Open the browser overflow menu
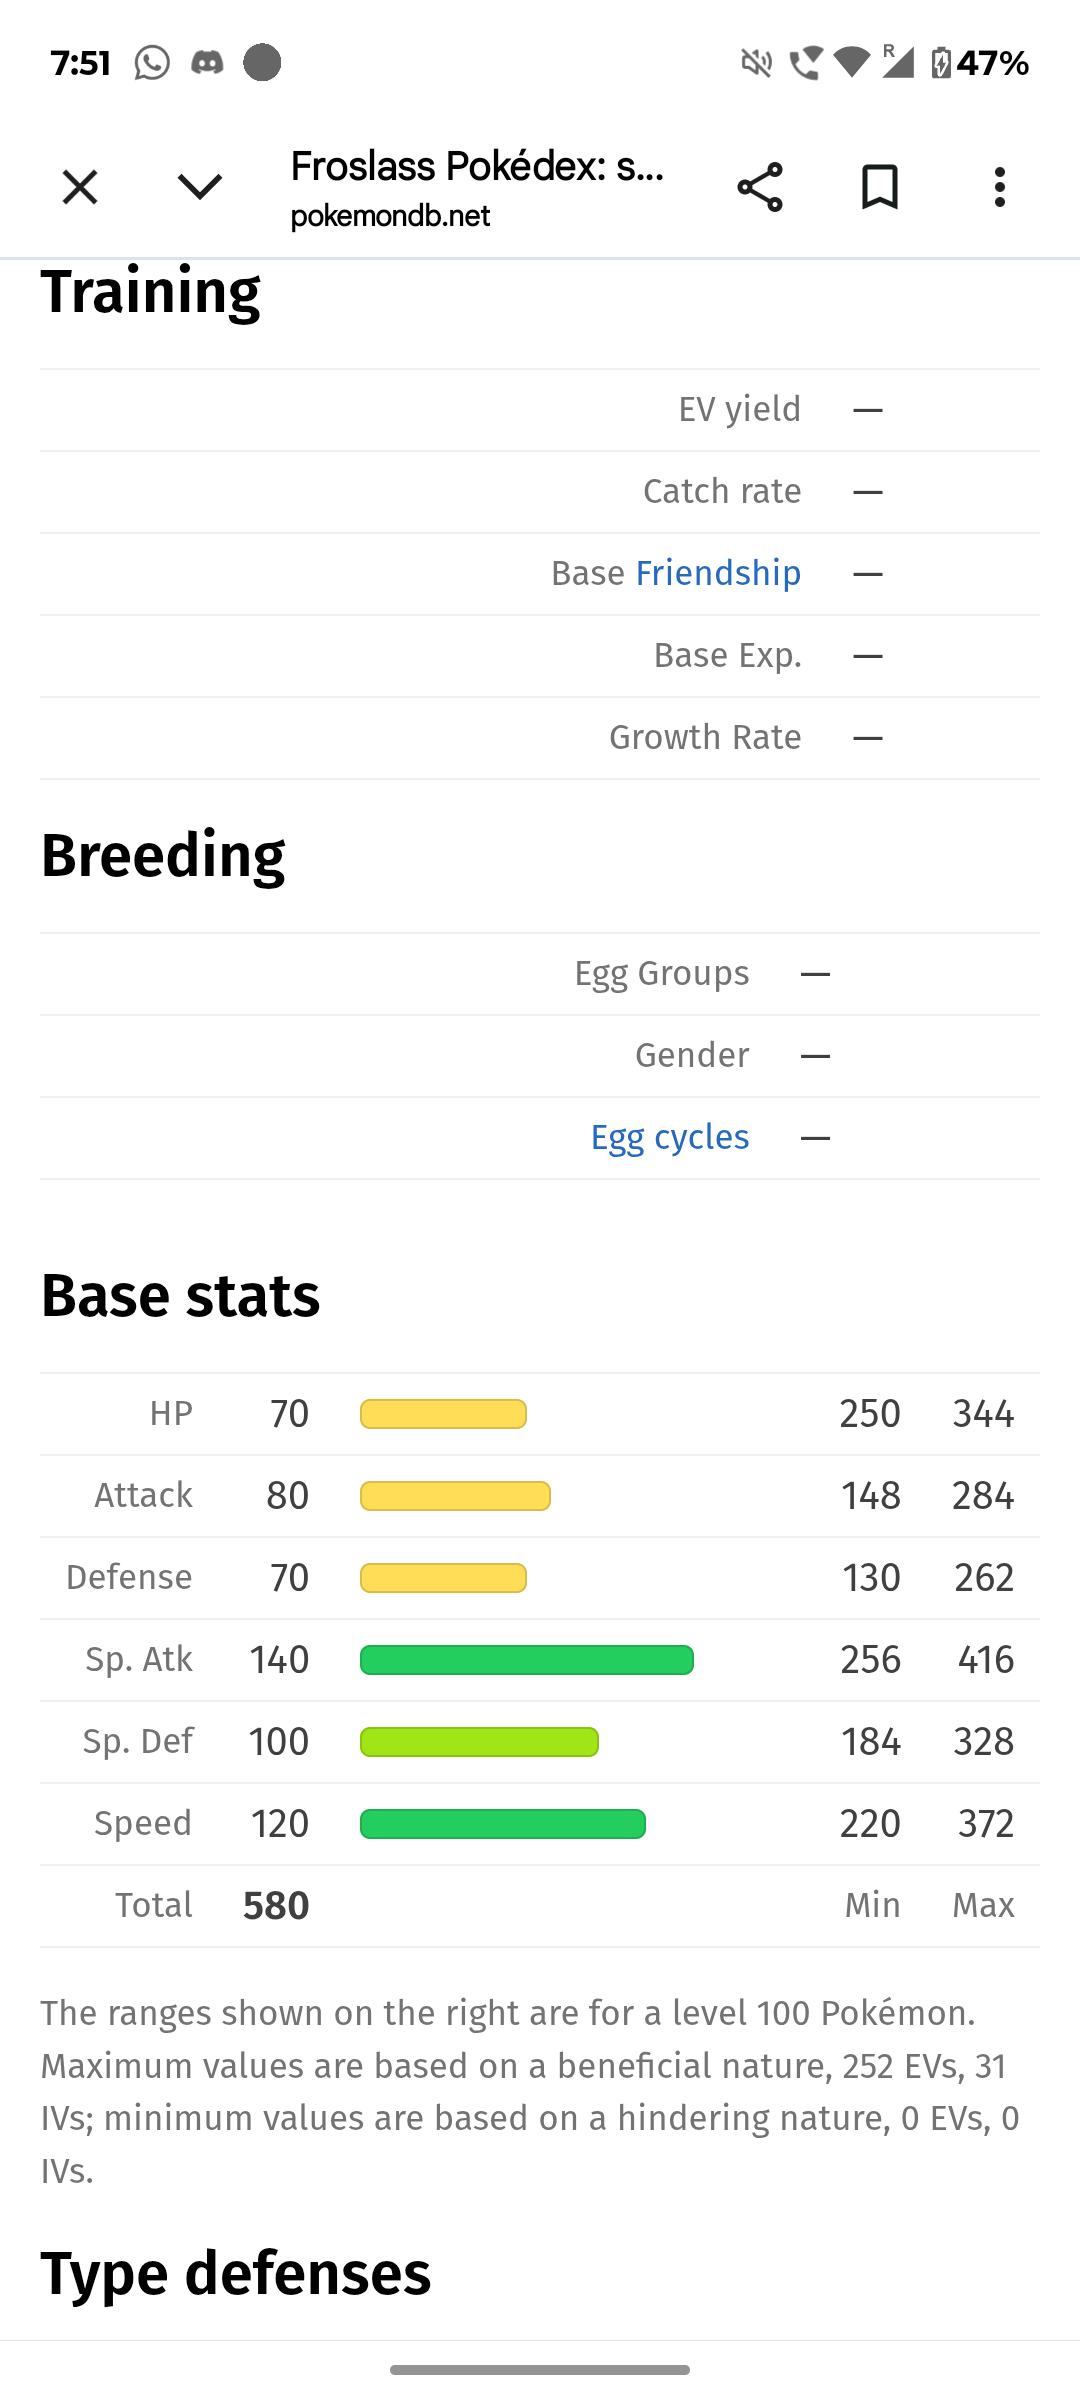This screenshot has height=2400, width=1080. 999,186
